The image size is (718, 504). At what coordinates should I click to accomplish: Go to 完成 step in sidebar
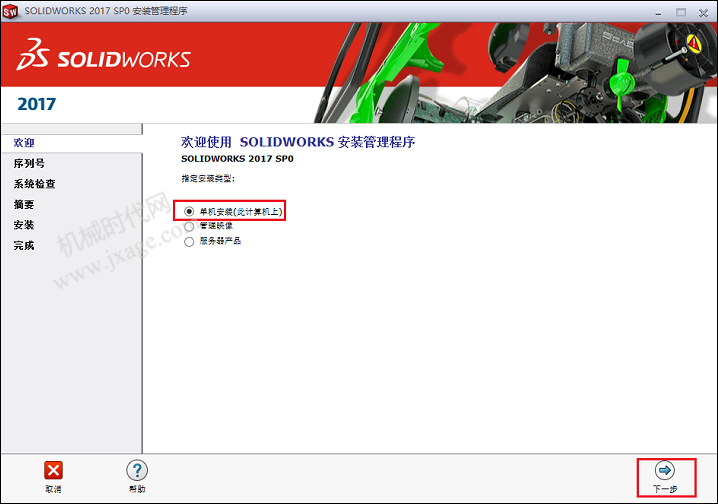(24, 246)
